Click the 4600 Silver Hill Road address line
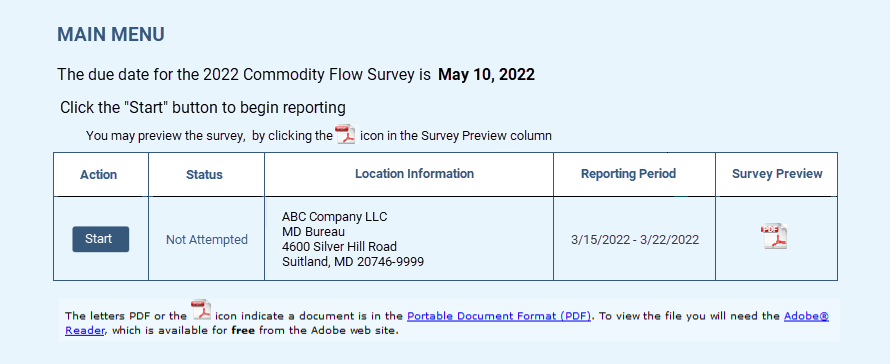Viewport: 890px width, 364px height. (339, 247)
